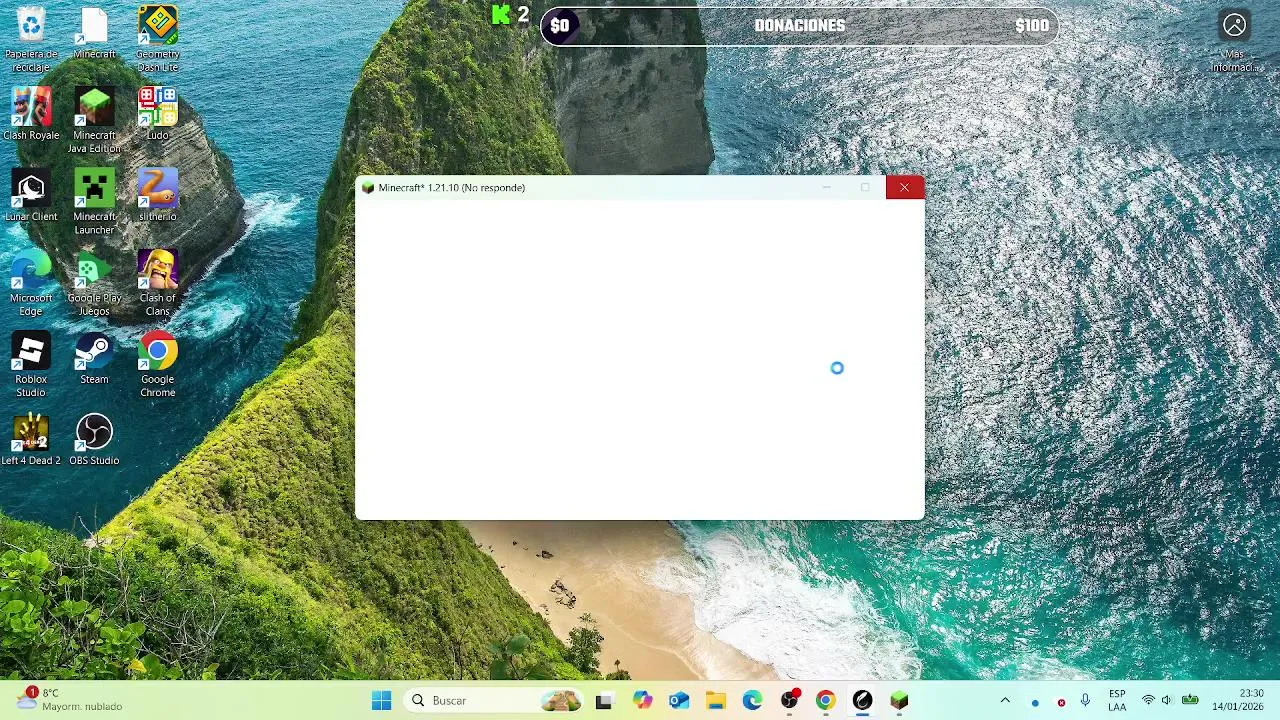Select the Geometry Dash Lite desktop icon
1280x720 pixels.
(x=157, y=40)
